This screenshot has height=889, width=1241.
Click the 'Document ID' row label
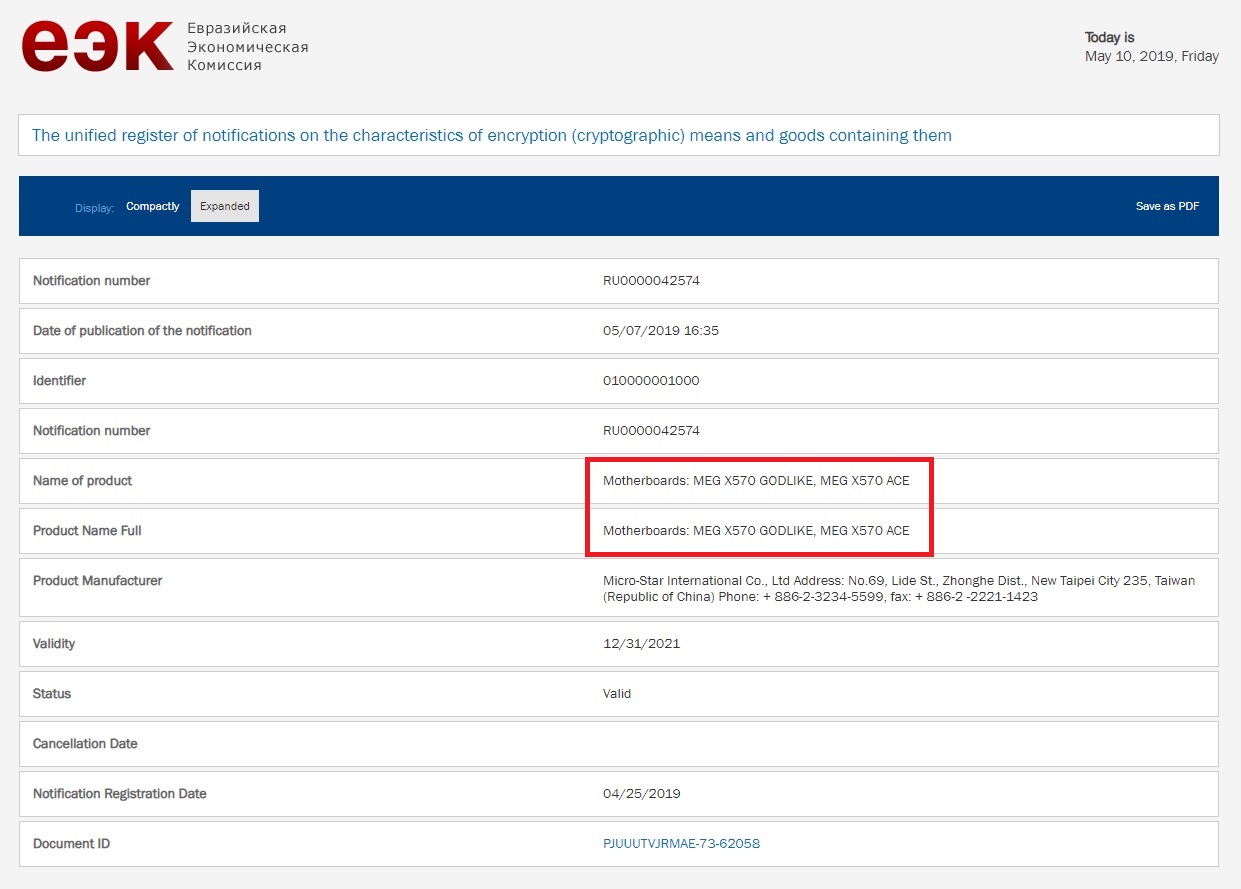click(71, 843)
